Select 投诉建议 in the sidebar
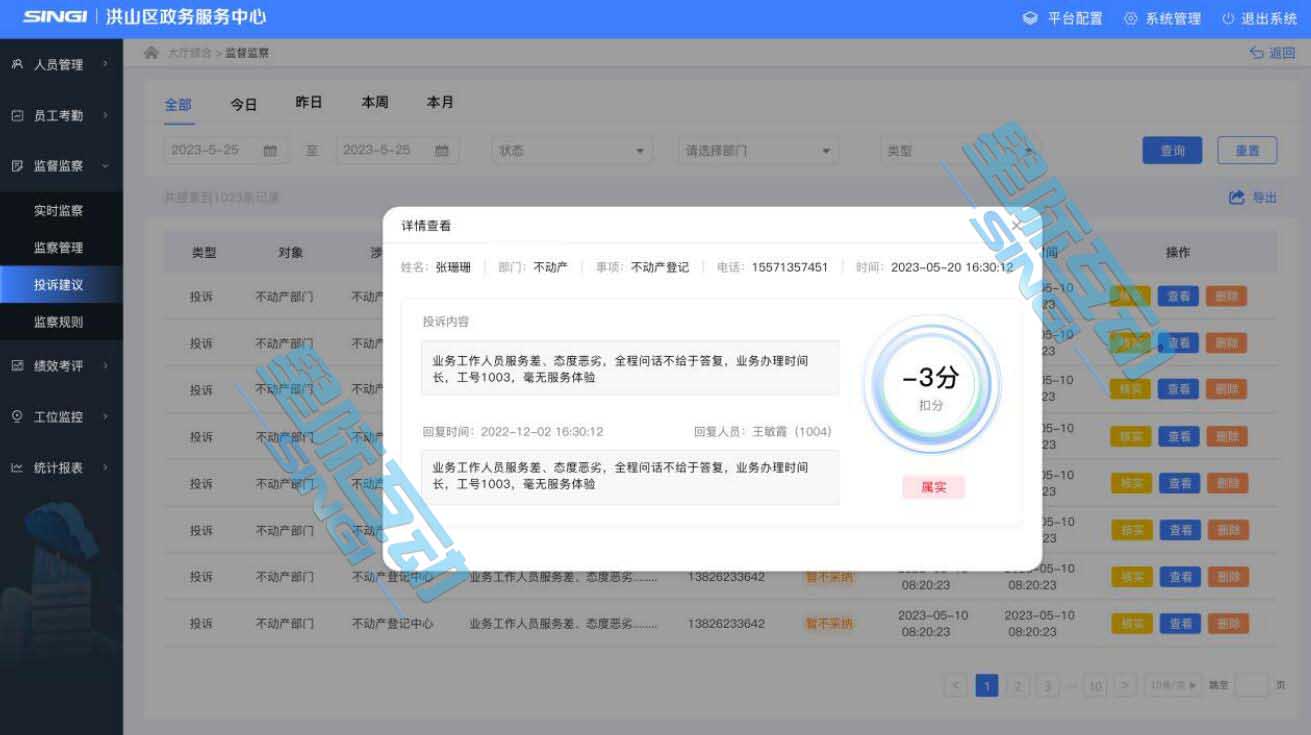The height and width of the screenshot is (735, 1311). (x=61, y=285)
